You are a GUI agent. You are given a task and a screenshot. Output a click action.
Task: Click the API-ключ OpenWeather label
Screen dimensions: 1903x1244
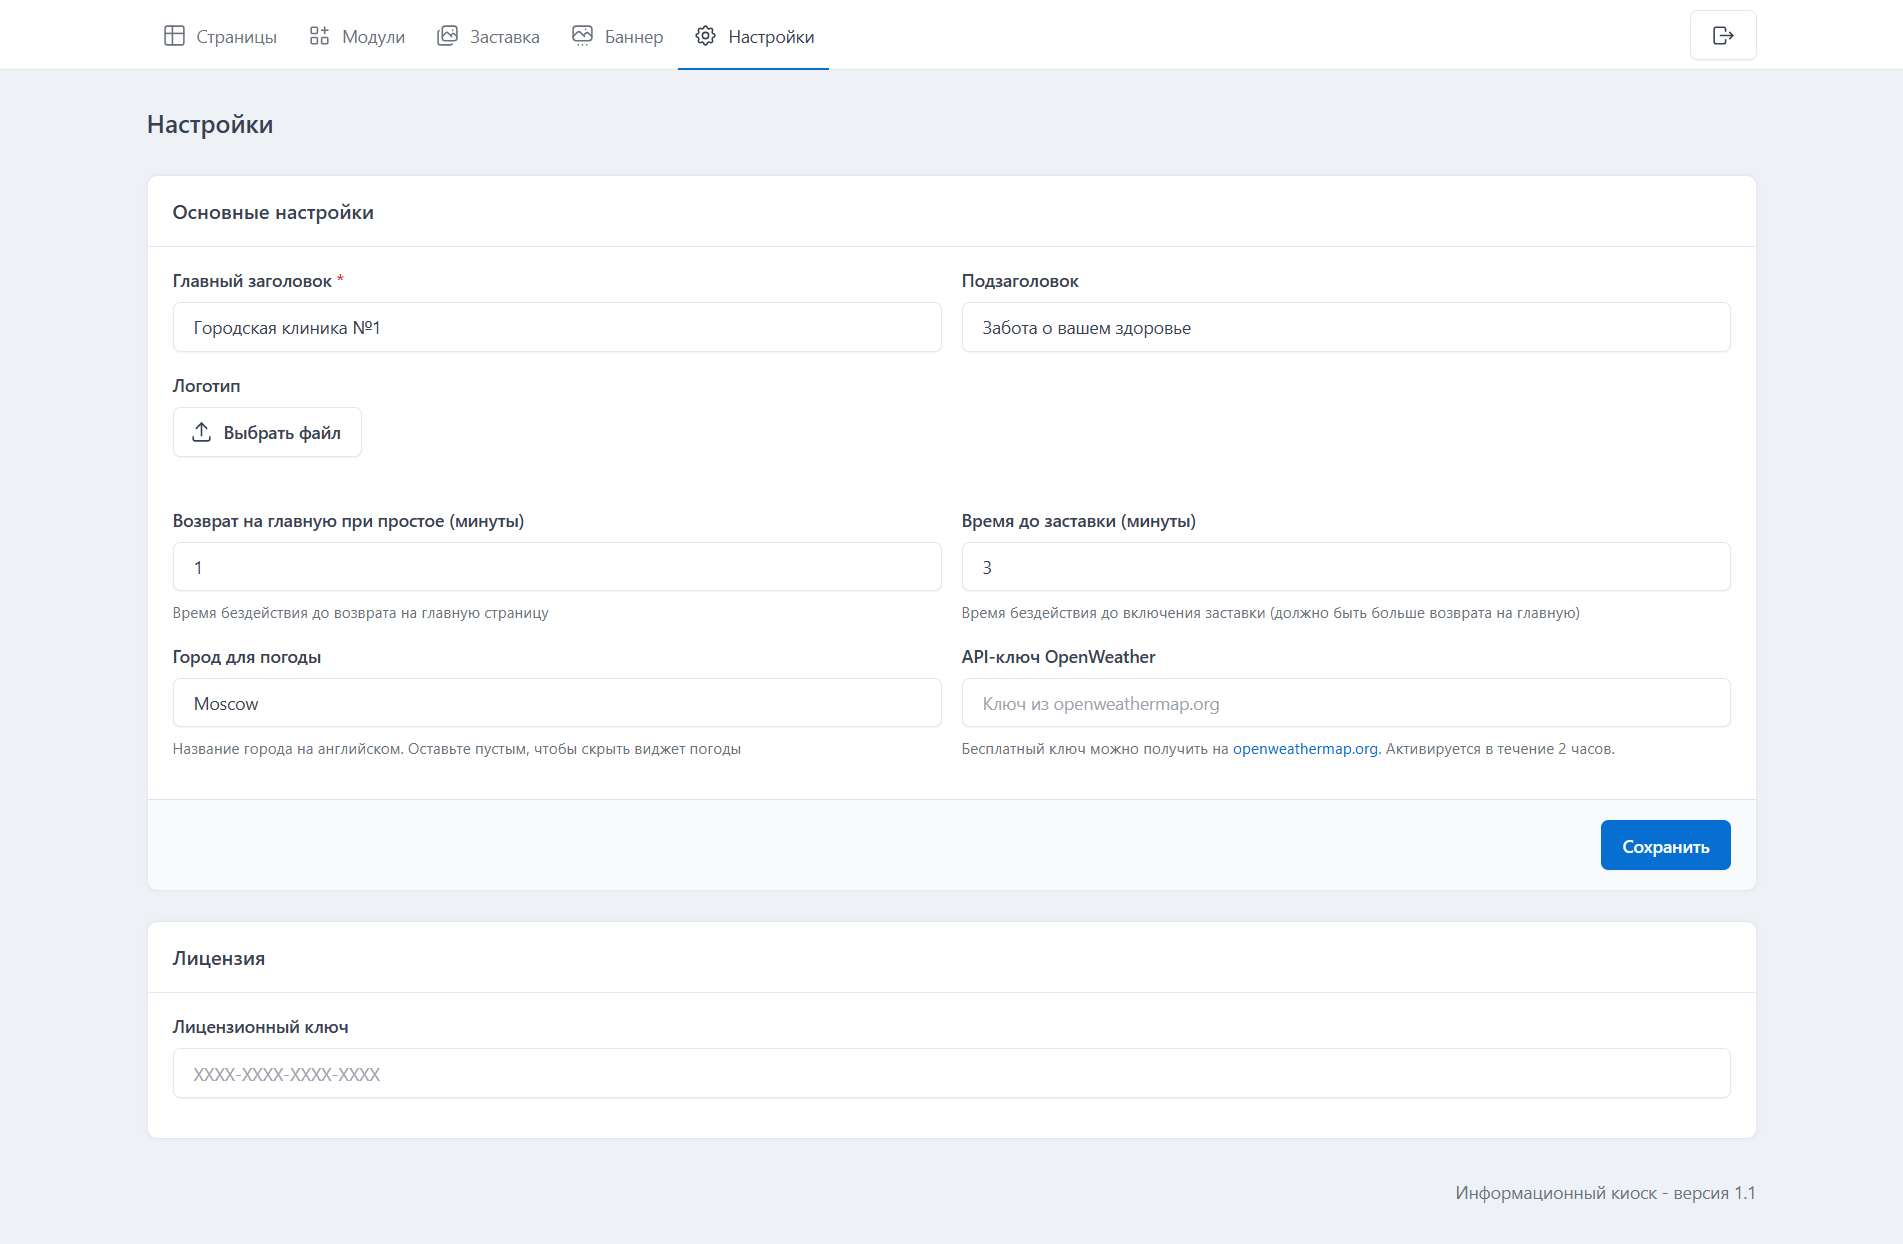coord(1058,657)
